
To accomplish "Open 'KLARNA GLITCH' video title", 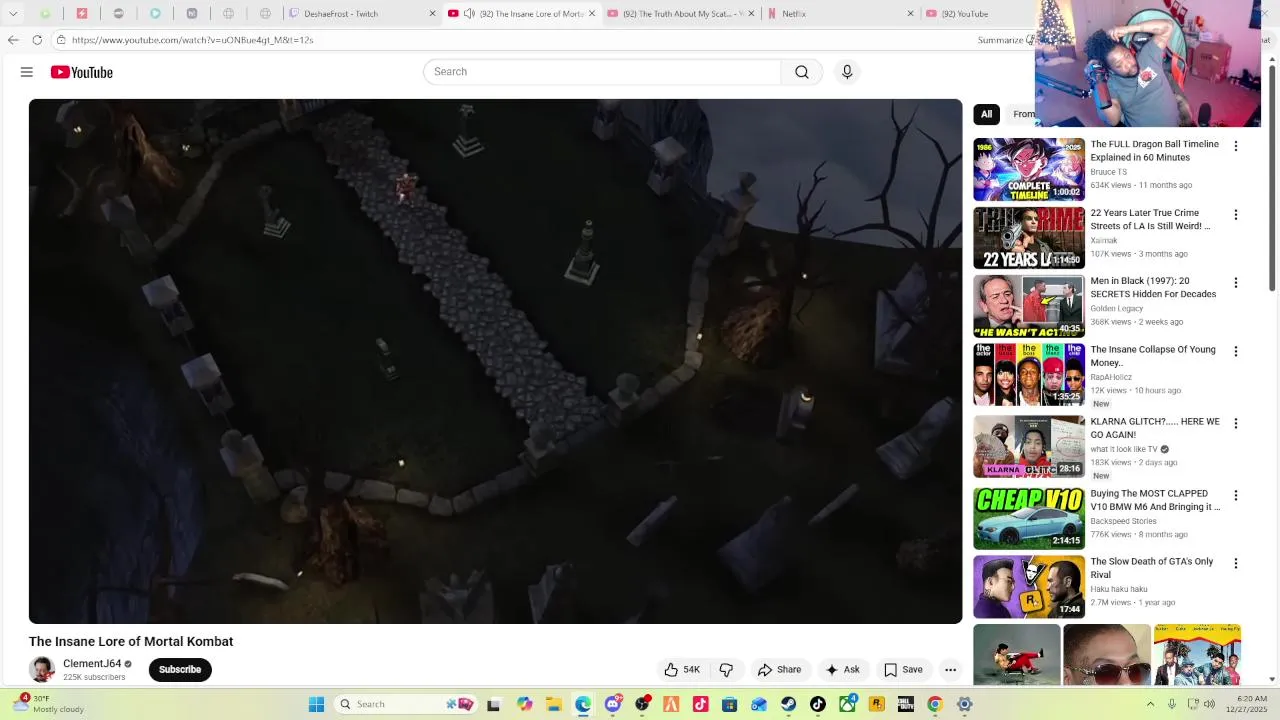I will coord(1154,428).
